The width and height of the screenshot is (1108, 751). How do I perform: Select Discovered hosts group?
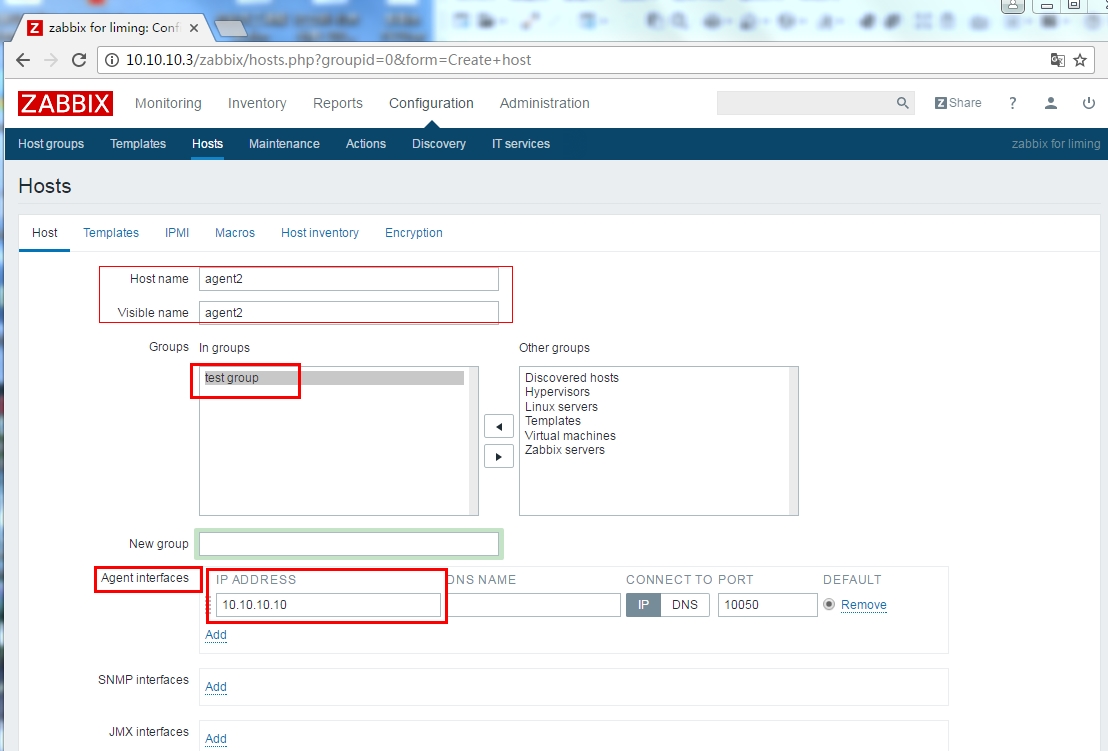pos(572,378)
